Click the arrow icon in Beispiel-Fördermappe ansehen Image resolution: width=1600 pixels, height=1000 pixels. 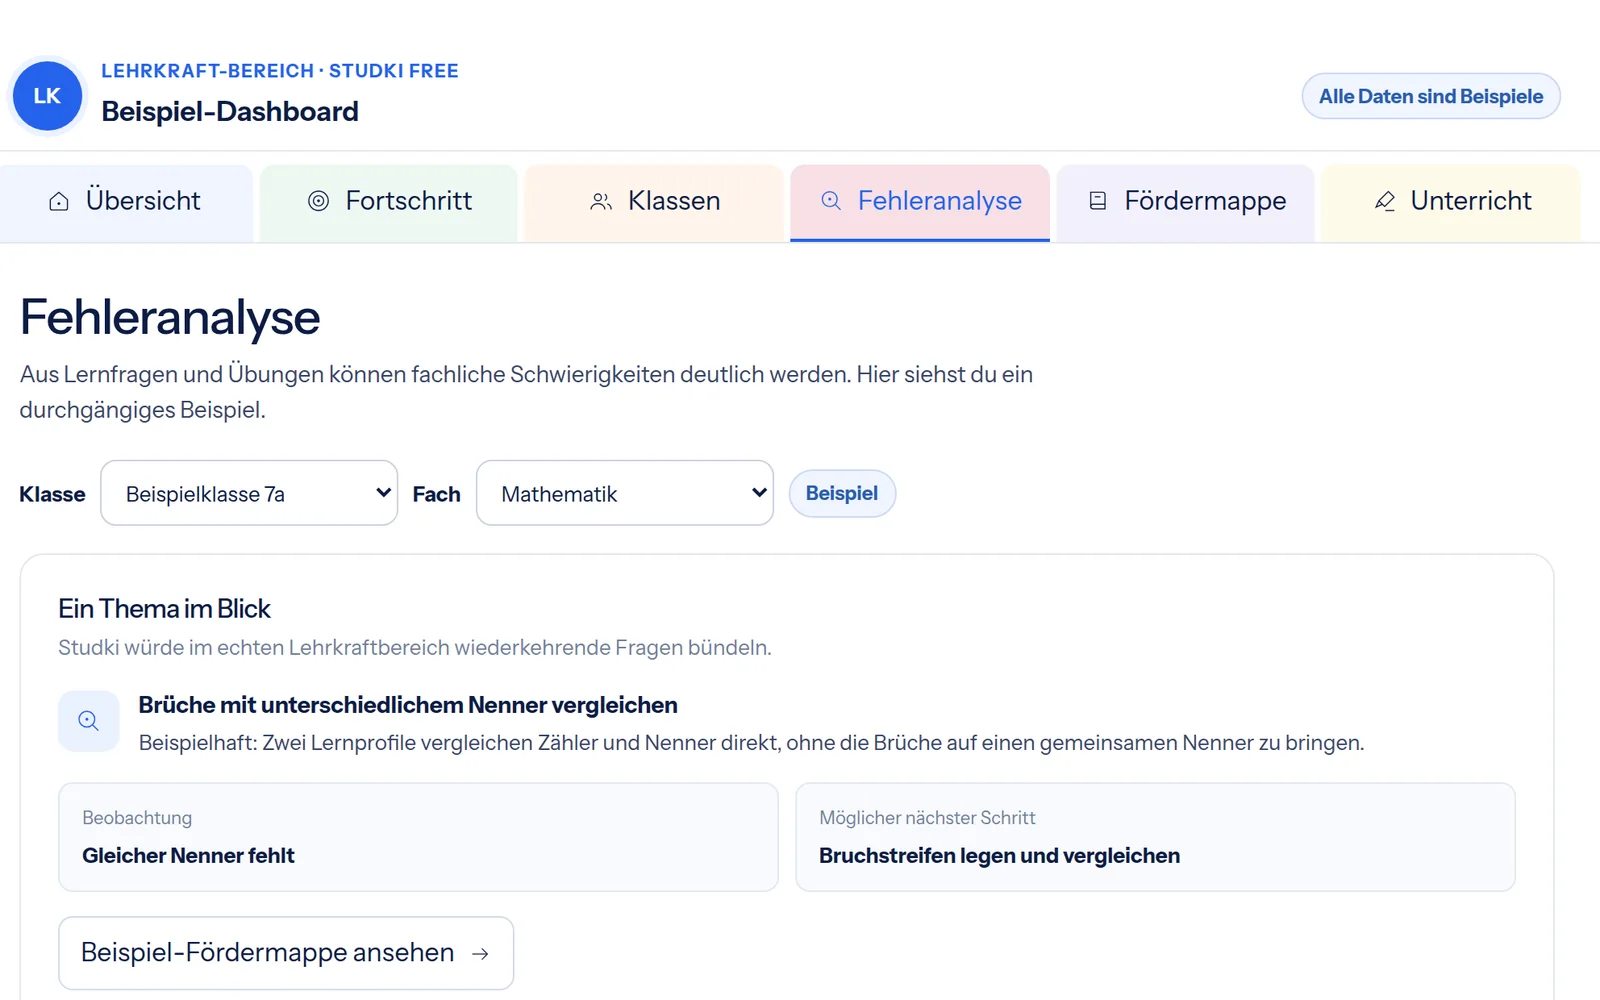[x=480, y=954]
